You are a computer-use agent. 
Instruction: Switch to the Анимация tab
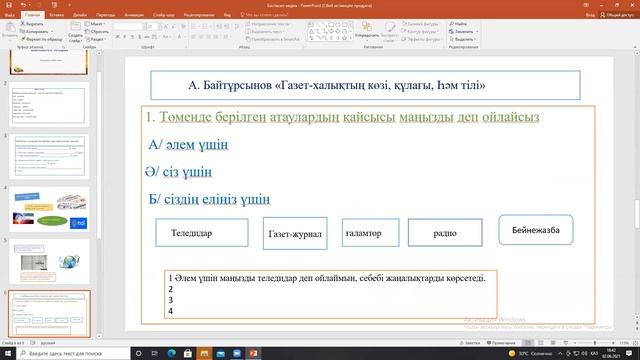[x=134, y=15]
